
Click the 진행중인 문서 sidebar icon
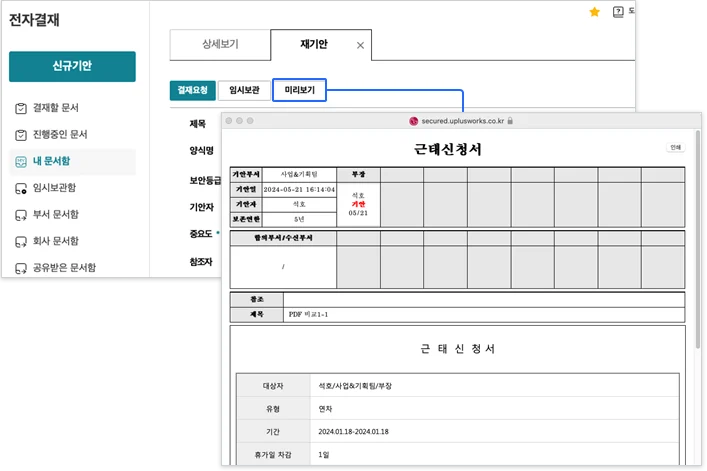click(21, 134)
